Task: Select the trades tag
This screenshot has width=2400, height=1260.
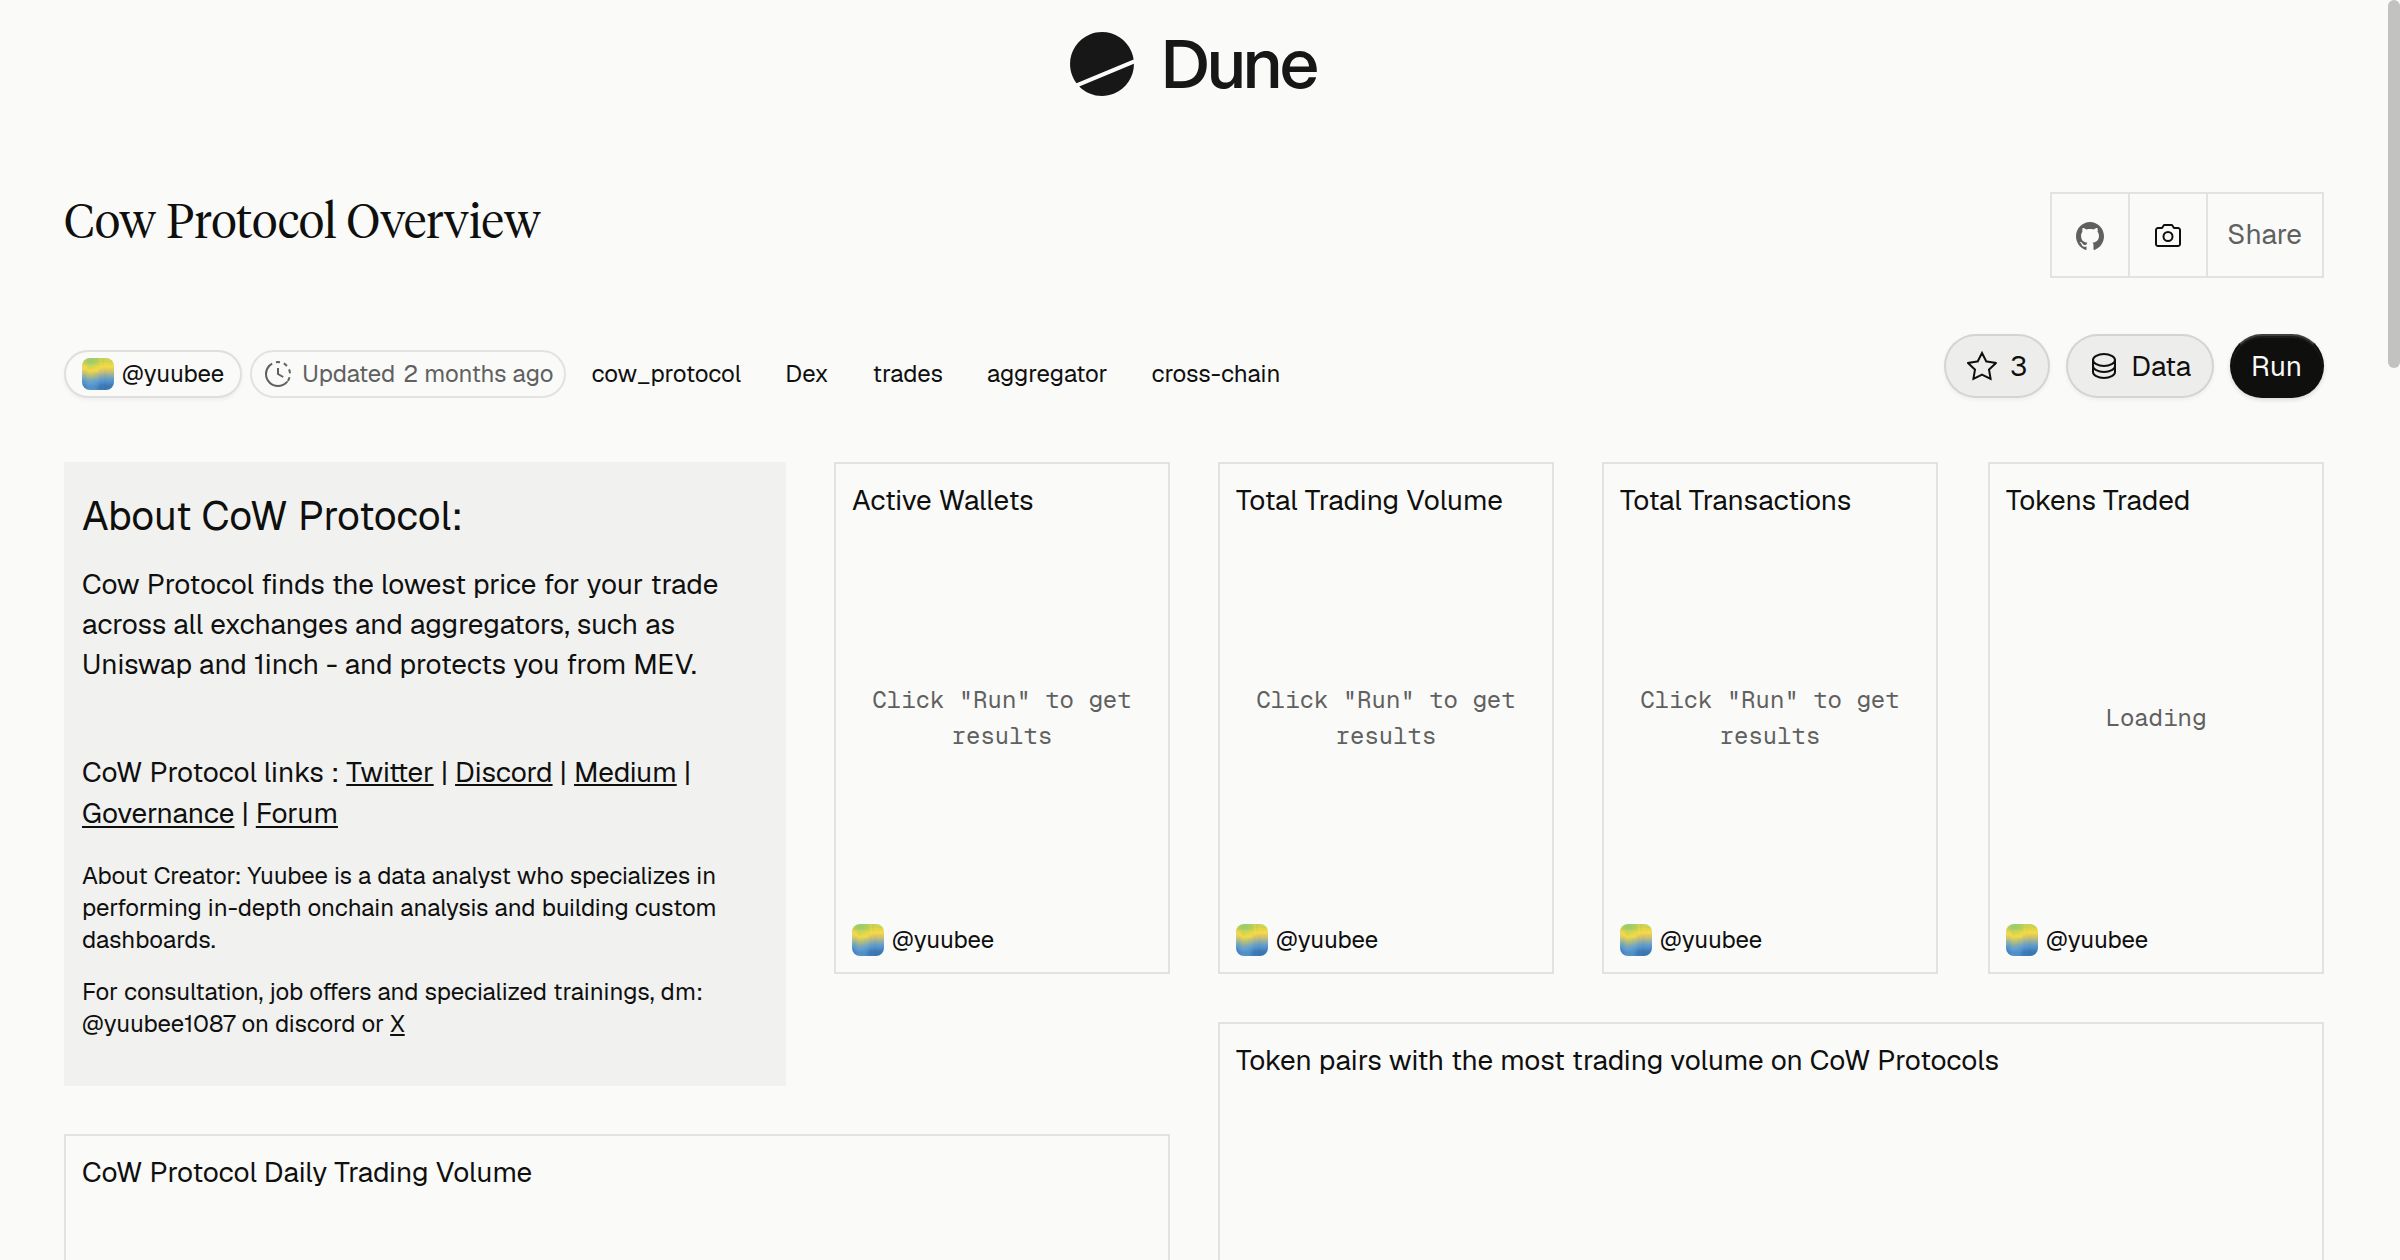Action: pyautogui.click(x=907, y=374)
